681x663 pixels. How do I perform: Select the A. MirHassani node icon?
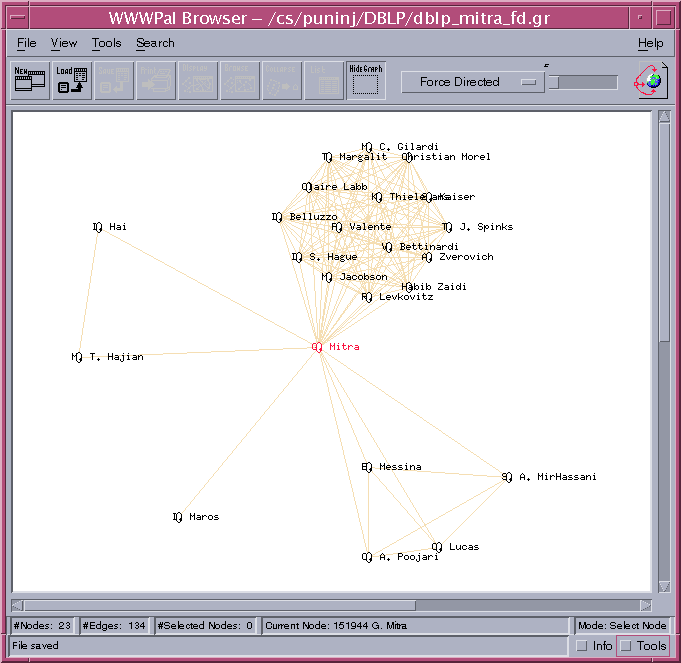pos(507,477)
